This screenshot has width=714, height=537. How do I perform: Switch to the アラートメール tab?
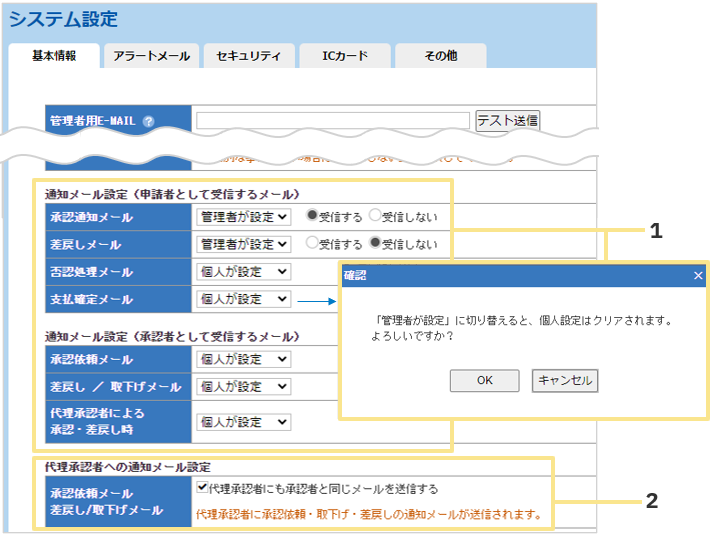pyautogui.click(x=152, y=56)
